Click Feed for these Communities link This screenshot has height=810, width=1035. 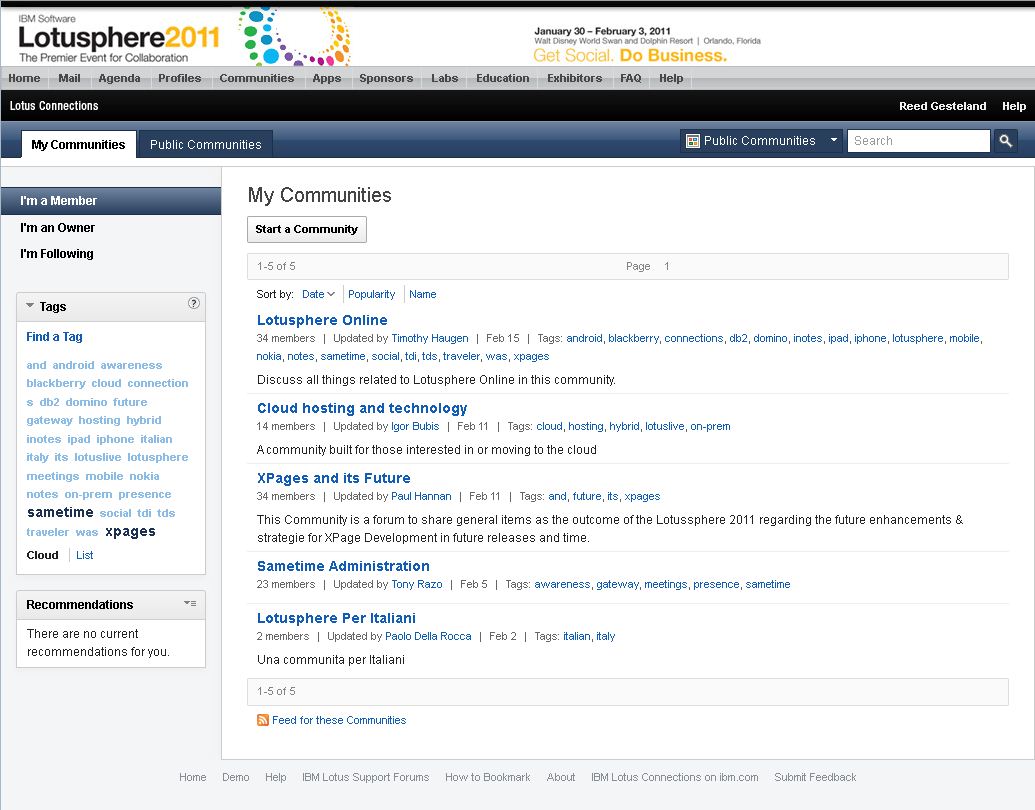339,720
